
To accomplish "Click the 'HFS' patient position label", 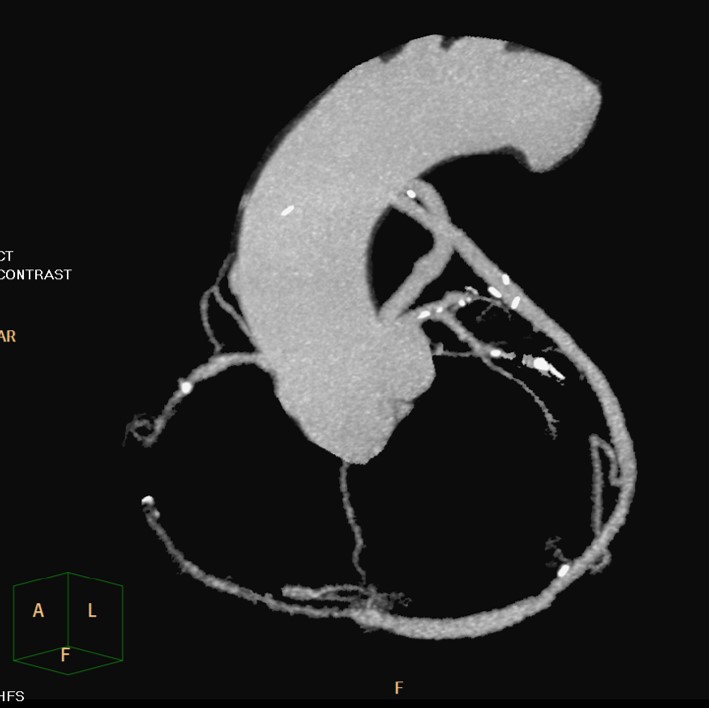I will coord(12,696).
